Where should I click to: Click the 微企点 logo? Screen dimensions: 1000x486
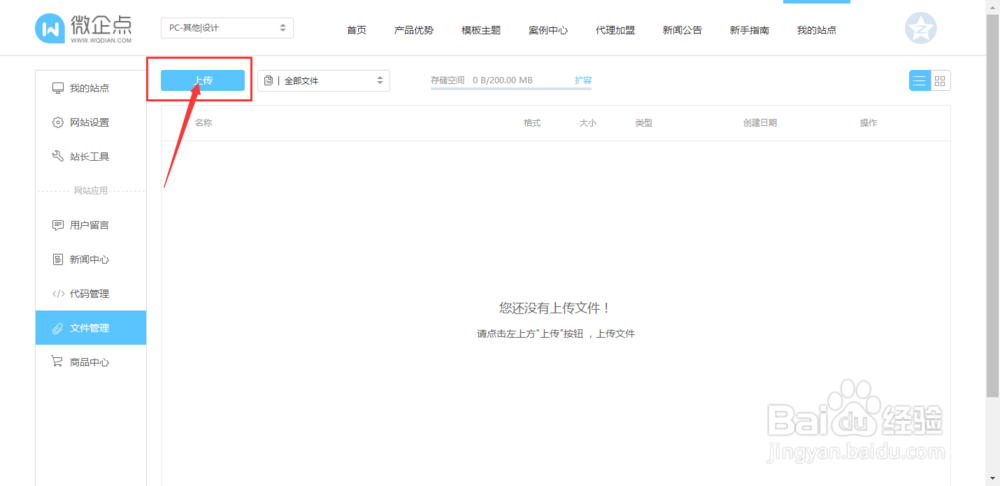click(84, 29)
